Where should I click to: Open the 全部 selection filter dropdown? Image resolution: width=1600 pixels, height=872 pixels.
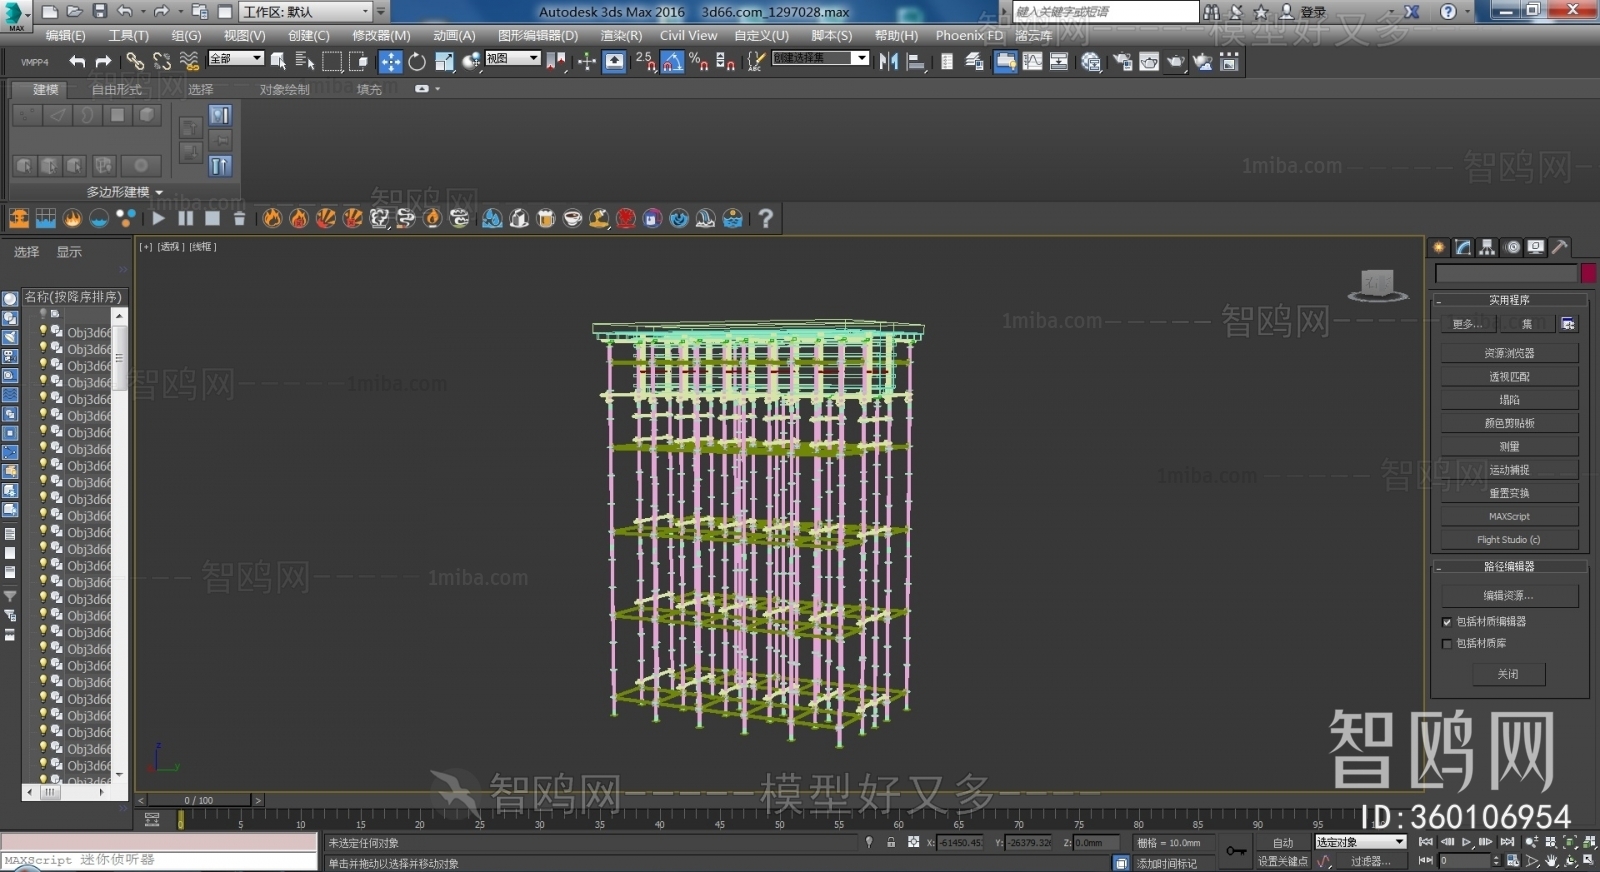click(x=236, y=59)
